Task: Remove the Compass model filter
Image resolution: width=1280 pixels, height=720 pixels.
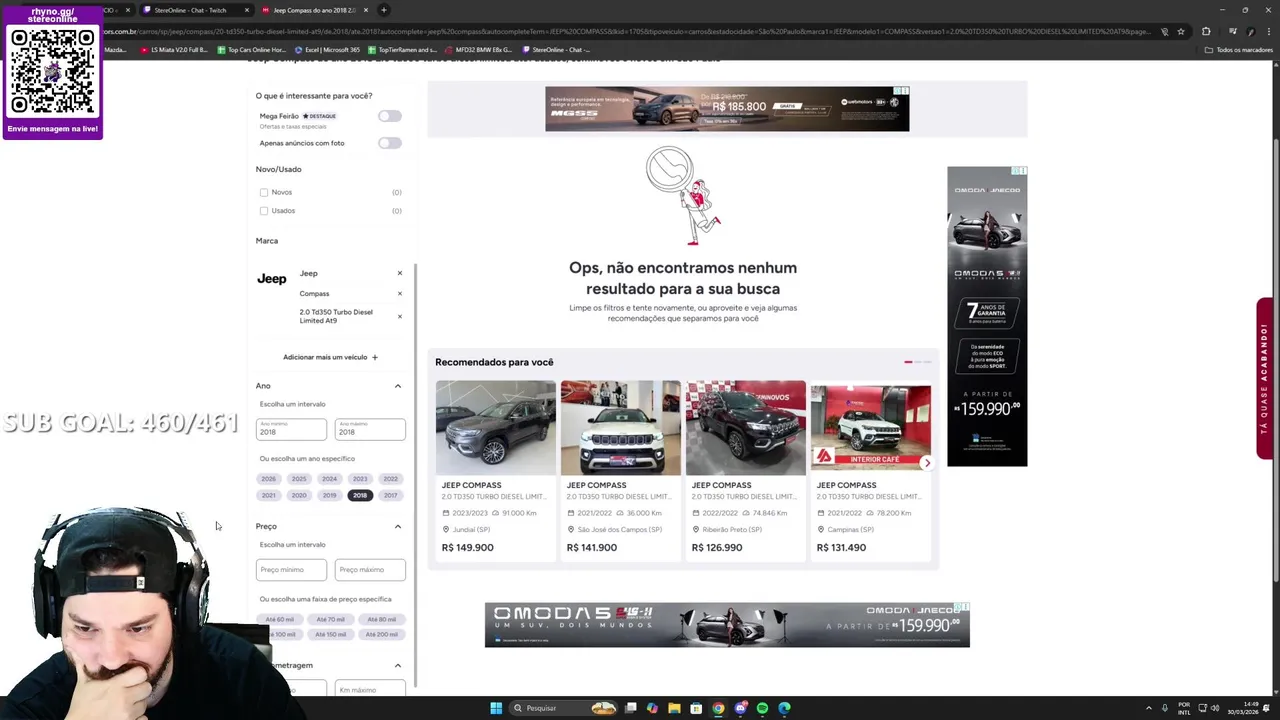Action: point(400,294)
